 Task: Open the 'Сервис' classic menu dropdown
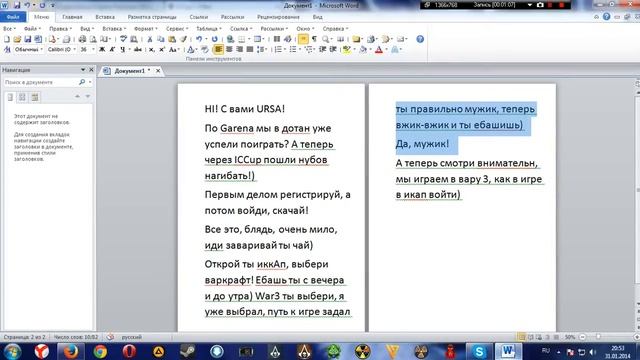pos(177,29)
